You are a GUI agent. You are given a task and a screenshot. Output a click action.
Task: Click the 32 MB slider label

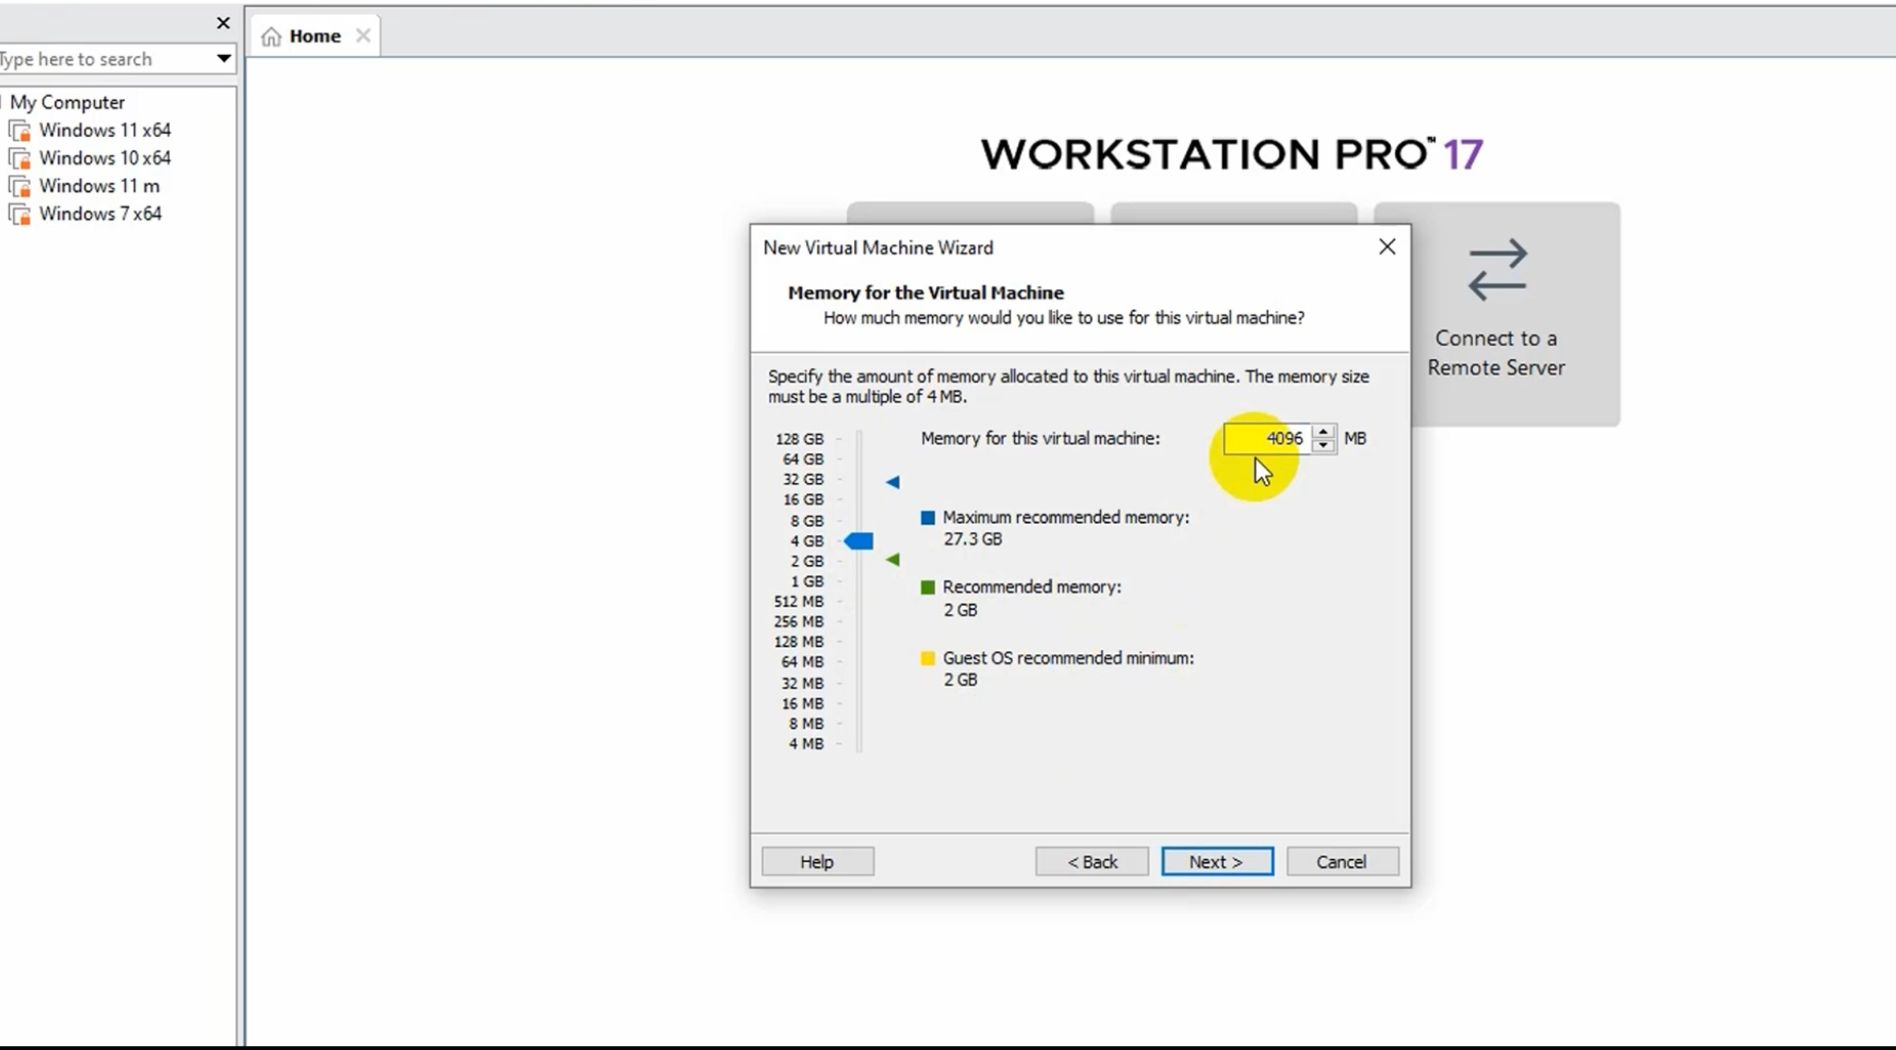802,683
